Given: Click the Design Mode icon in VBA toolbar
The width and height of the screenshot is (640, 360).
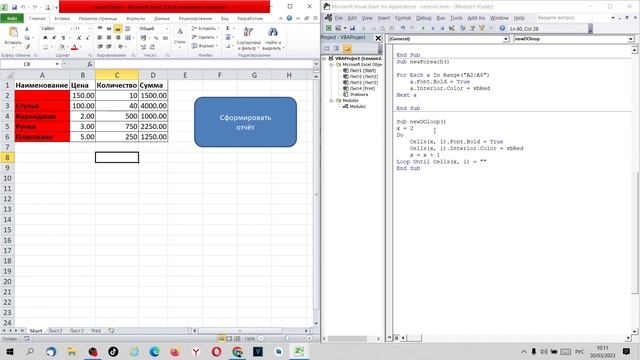Looking at the screenshot, I should click(451, 29).
